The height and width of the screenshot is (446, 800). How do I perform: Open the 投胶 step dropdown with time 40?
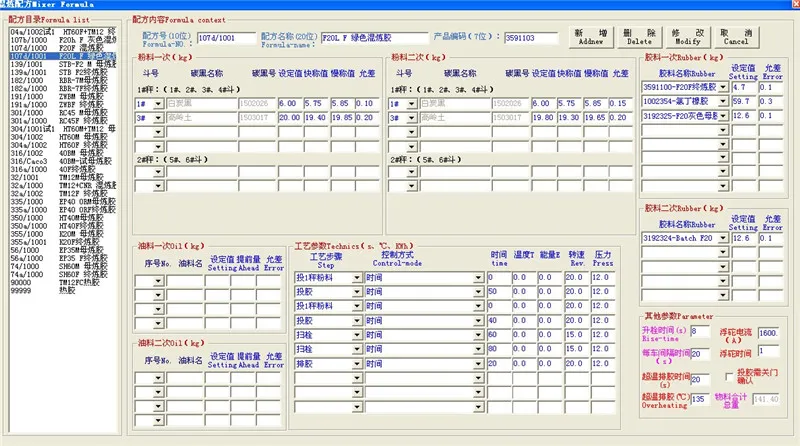click(x=357, y=321)
